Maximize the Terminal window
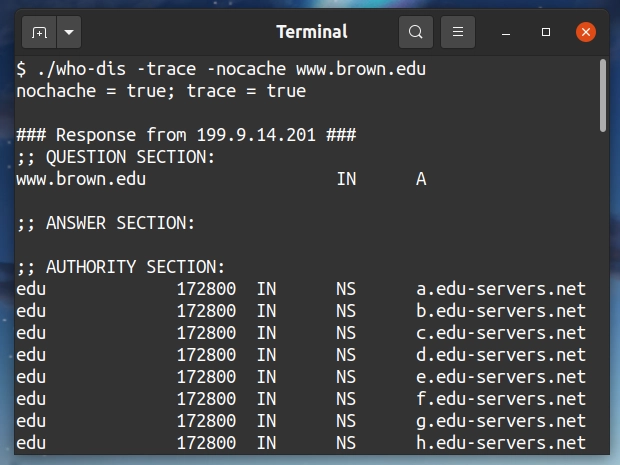Viewport: 620px width, 465px height. pos(546,32)
